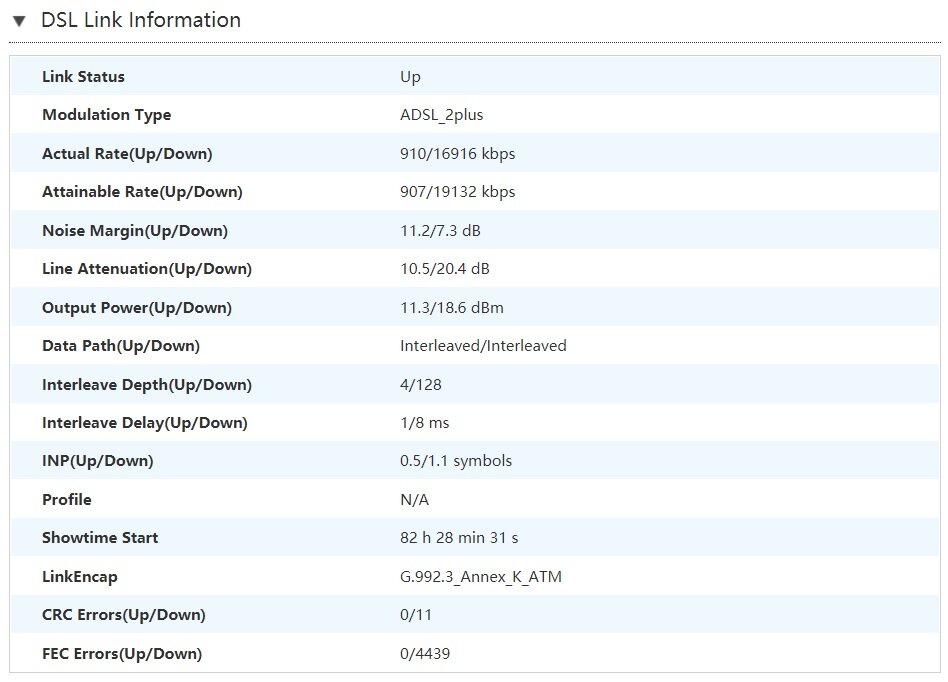Click the Attainable Rate value 907/19132 kbps

[458, 192]
